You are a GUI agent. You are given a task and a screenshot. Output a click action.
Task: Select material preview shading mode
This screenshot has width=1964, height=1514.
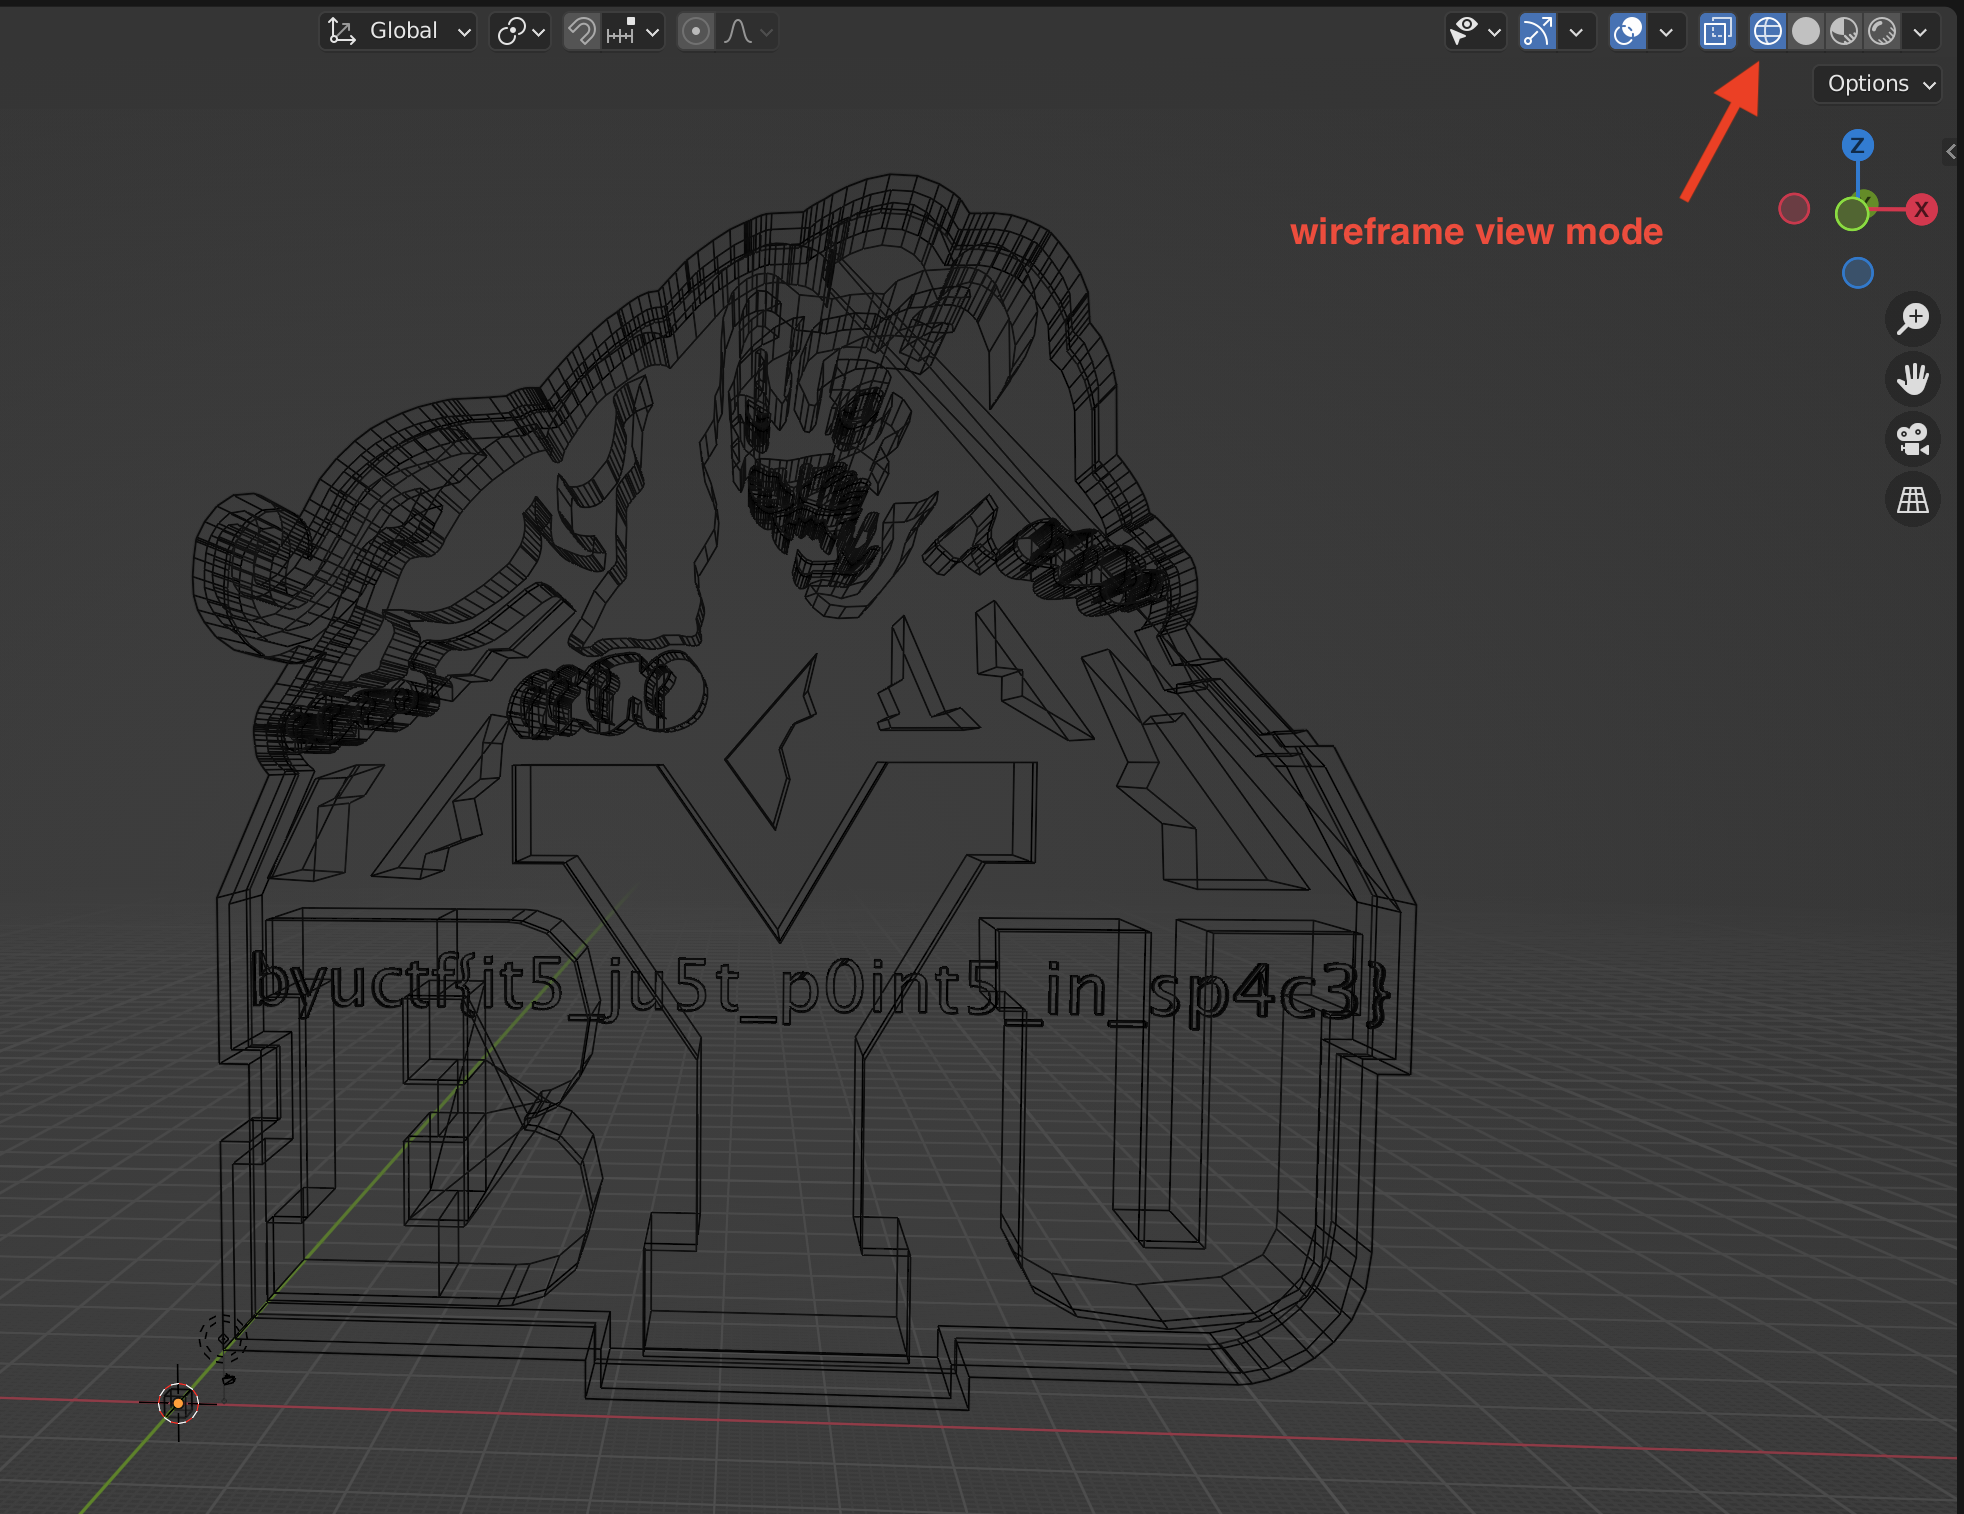pos(1844,32)
